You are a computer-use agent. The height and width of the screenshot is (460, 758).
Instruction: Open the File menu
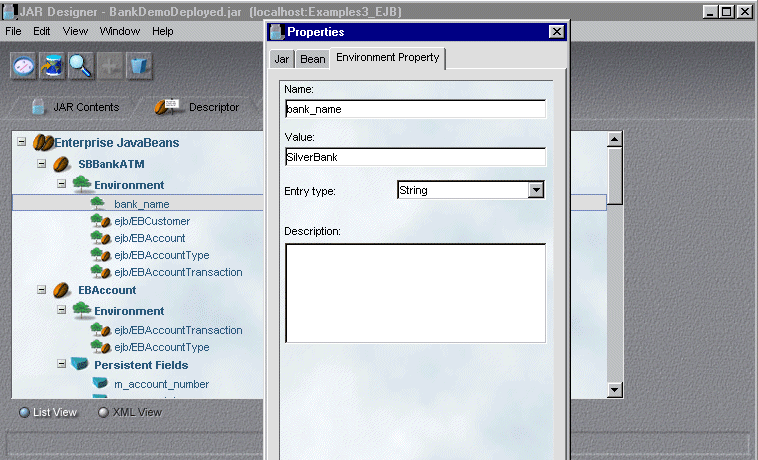tap(13, 31)
